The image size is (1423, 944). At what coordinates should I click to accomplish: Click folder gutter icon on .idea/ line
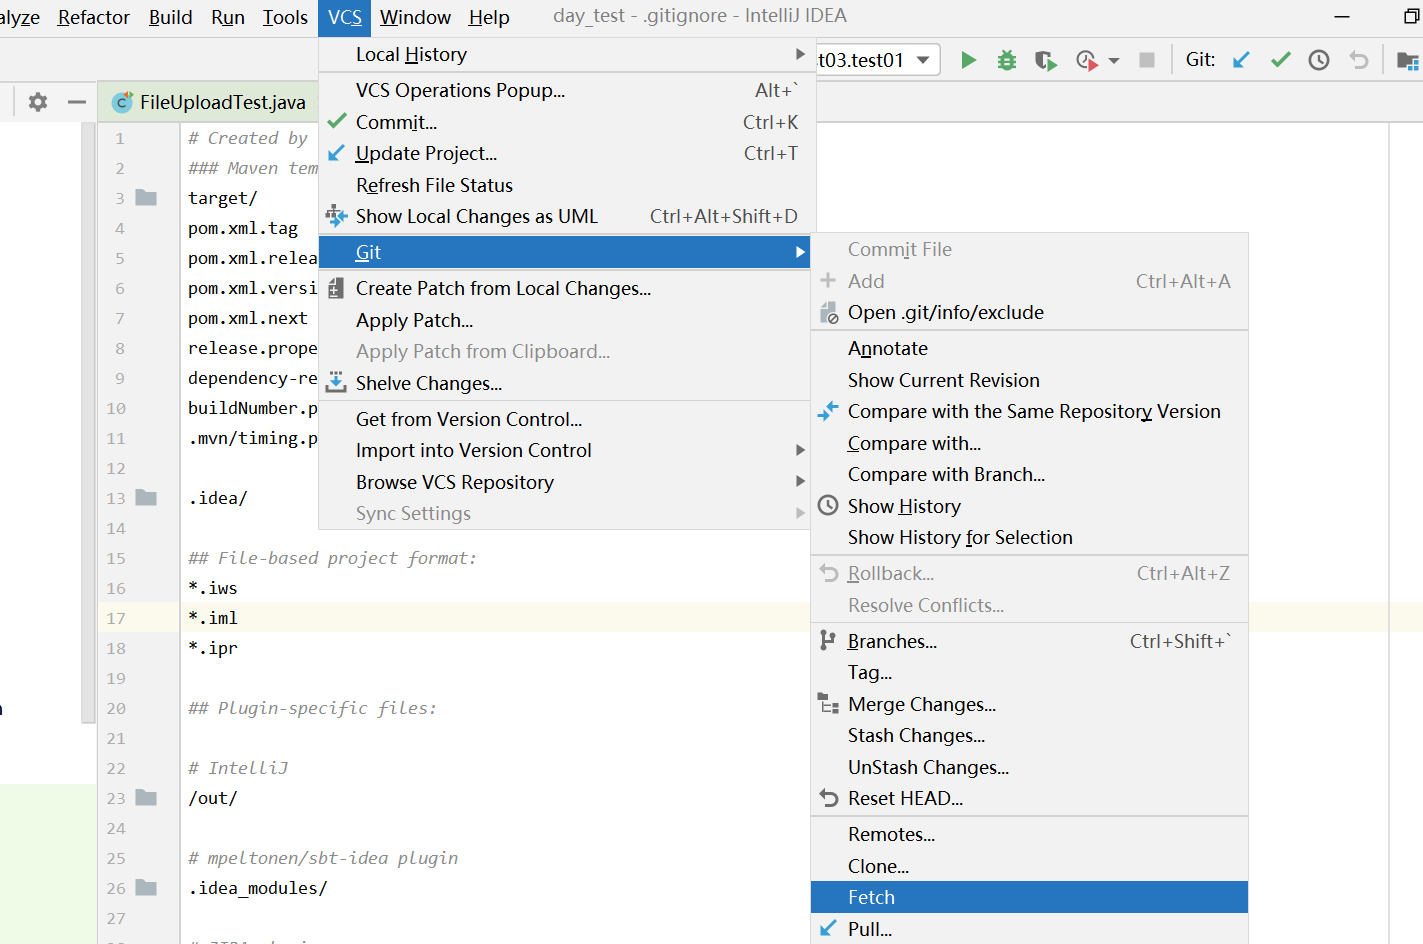(146, 498)
